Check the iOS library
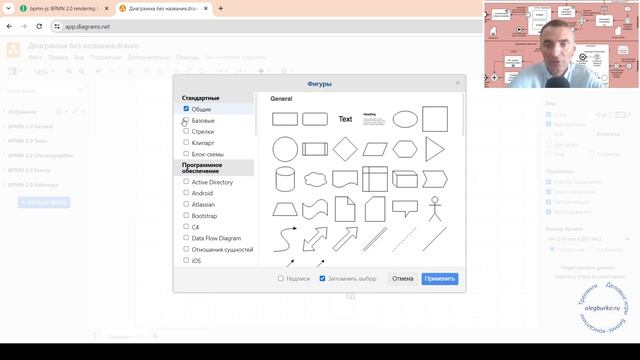Viewport: 640px width, 360px height. [186, 260]
